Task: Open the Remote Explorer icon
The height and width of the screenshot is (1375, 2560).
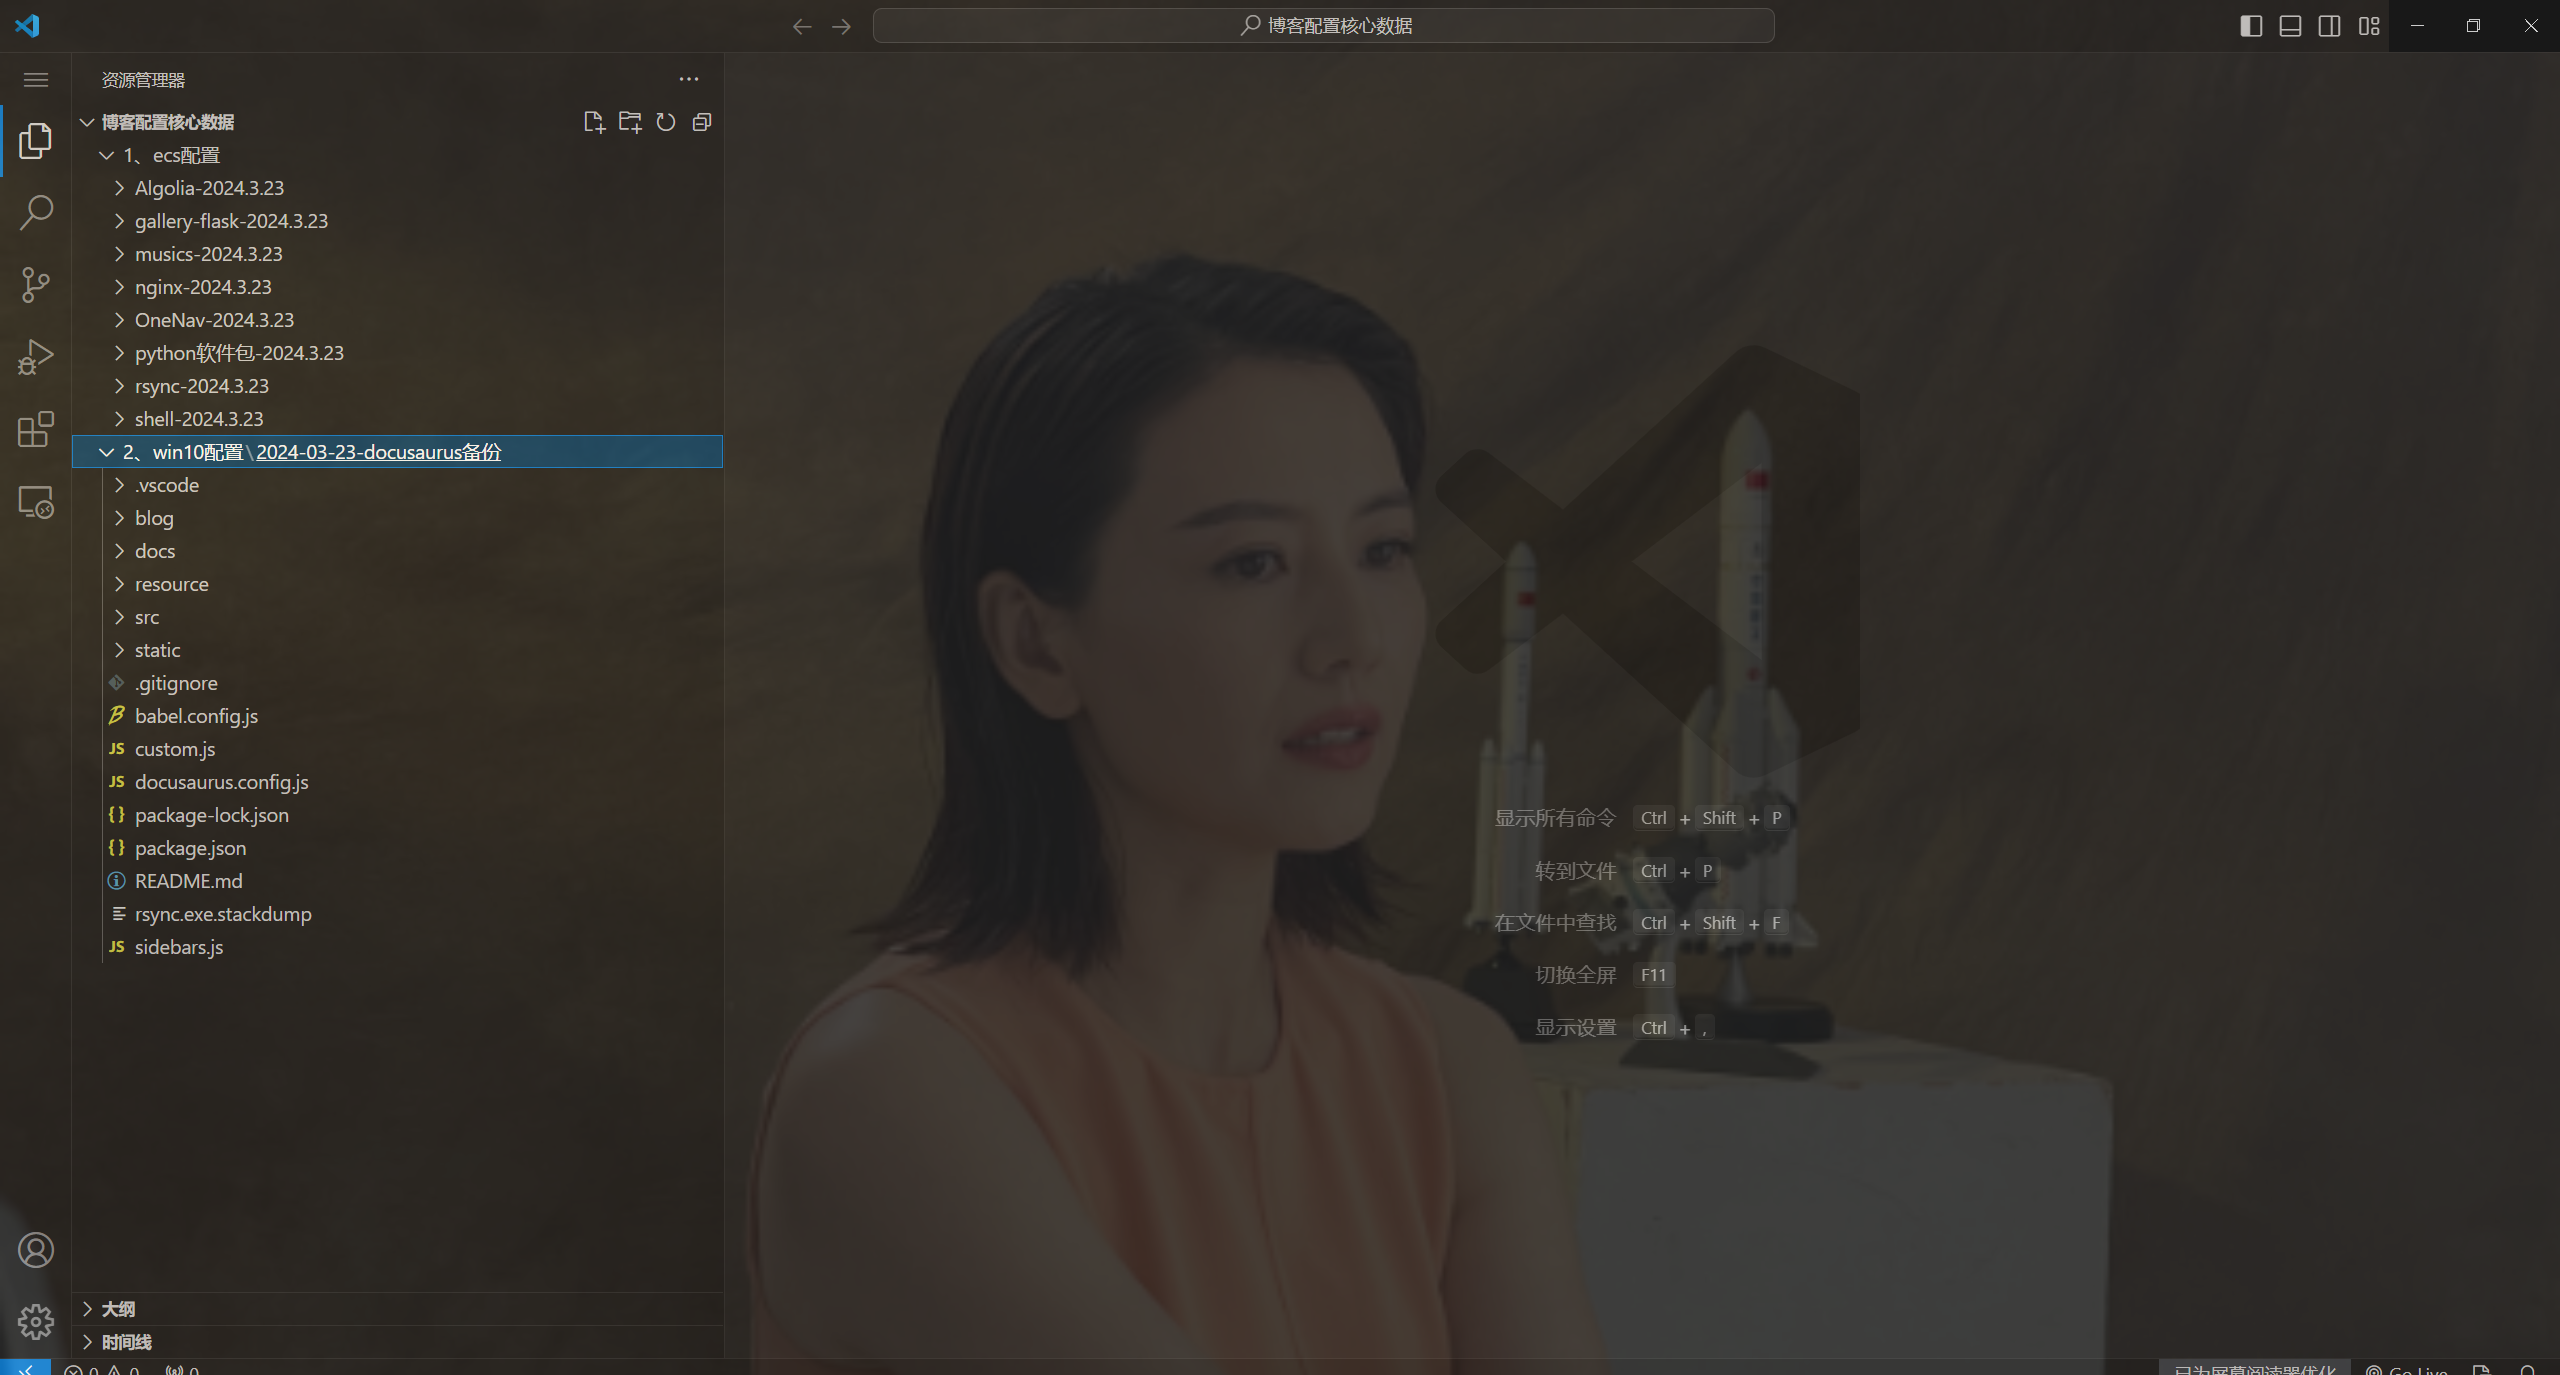Action: pyautogui.click(x=36, y=502)
